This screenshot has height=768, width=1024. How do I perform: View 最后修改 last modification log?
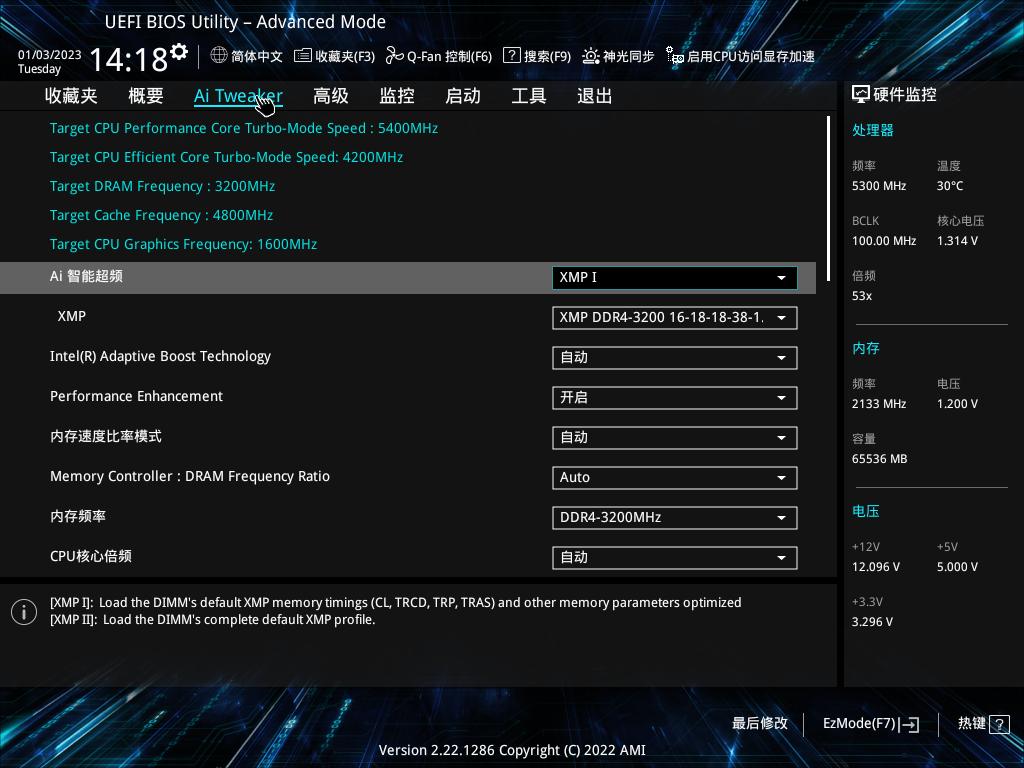[x=759, y=723]
